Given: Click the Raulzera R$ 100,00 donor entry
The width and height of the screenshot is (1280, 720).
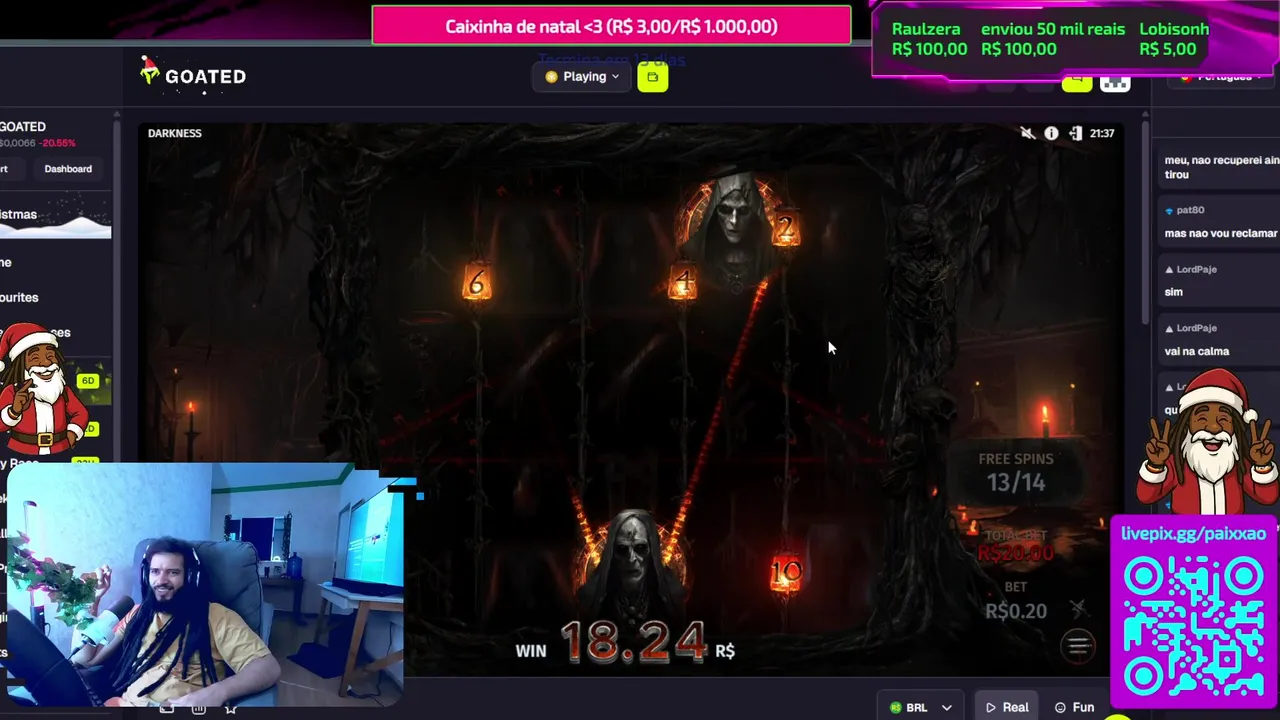Looking at the screenshot, I should (929, 39).
